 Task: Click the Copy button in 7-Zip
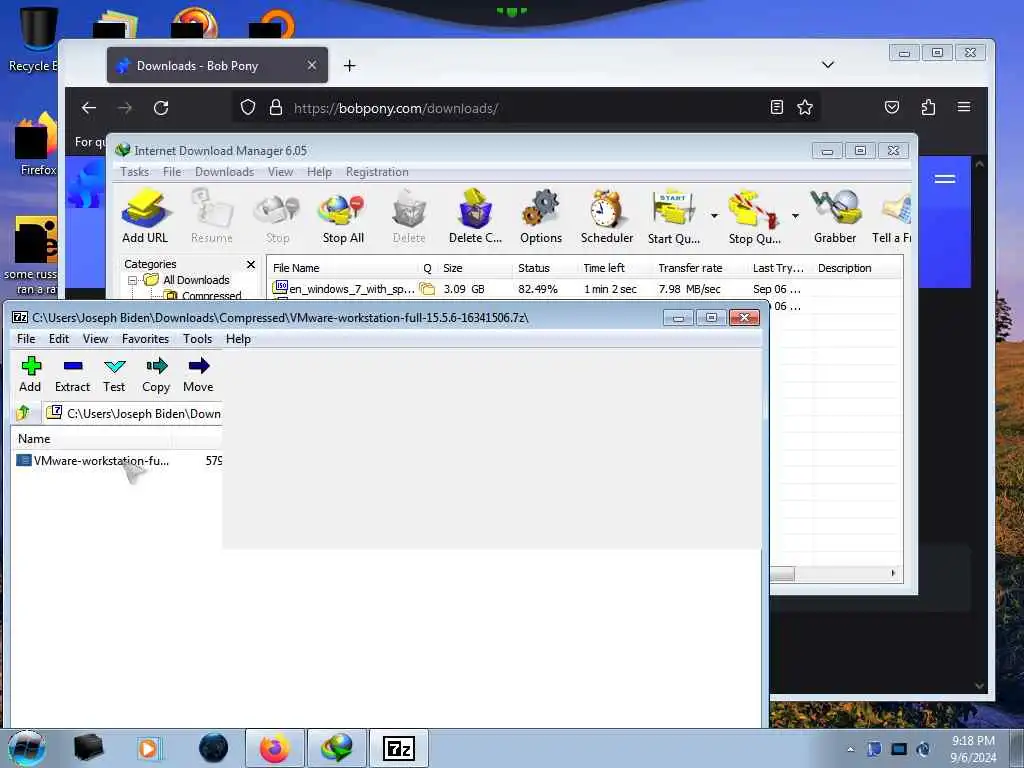[x=156, y=374]
